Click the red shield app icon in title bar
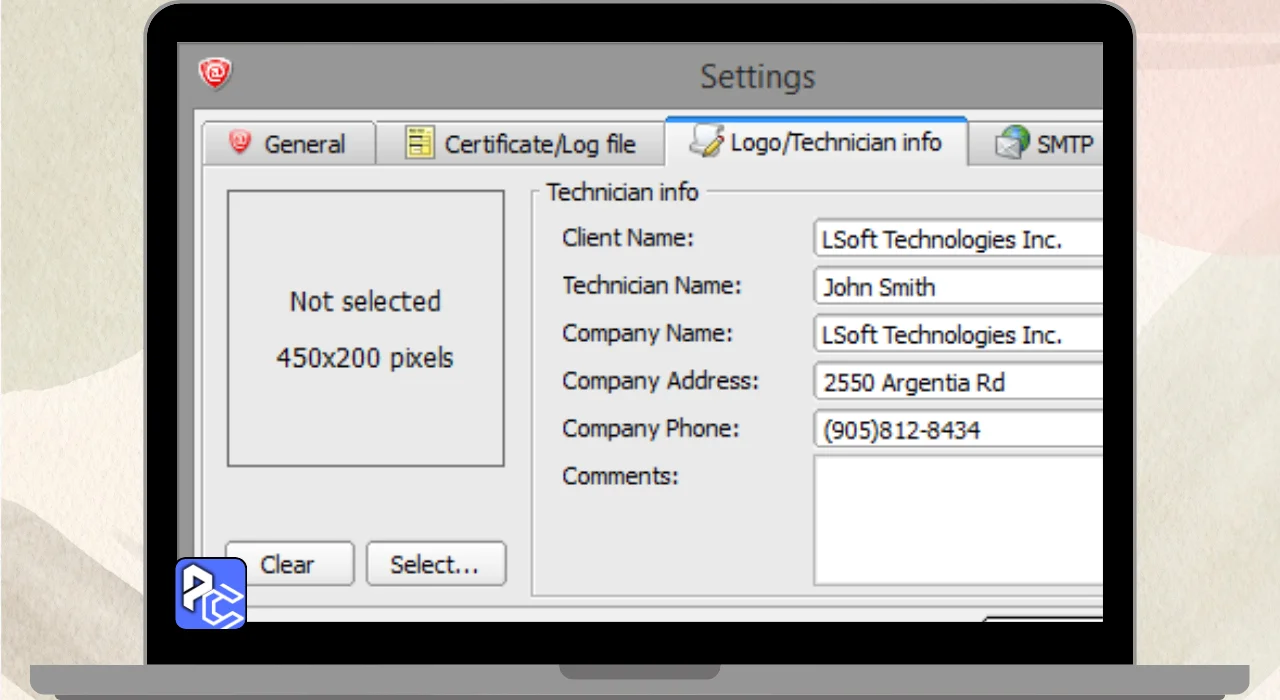Image resolution: width=1280 pixels, height=700 pixels. [215, 73]
